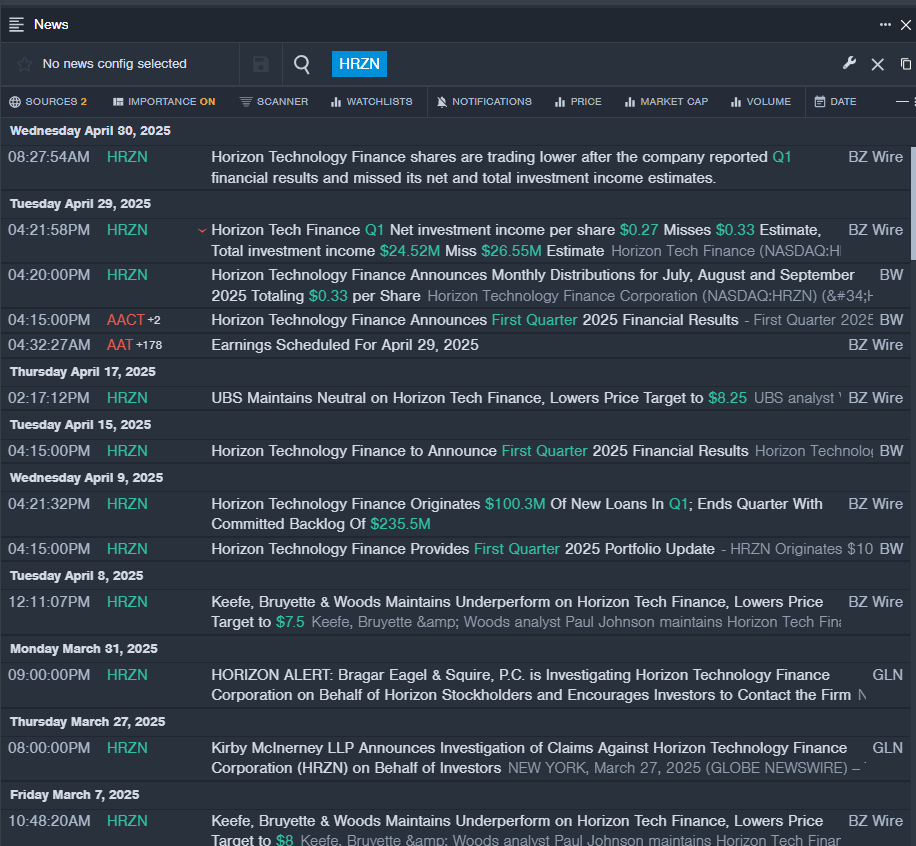
Task: Open 'Announces First Quarter 2025 Financial Results' headline
Action: pyautogui.click(x=475, y=320)
